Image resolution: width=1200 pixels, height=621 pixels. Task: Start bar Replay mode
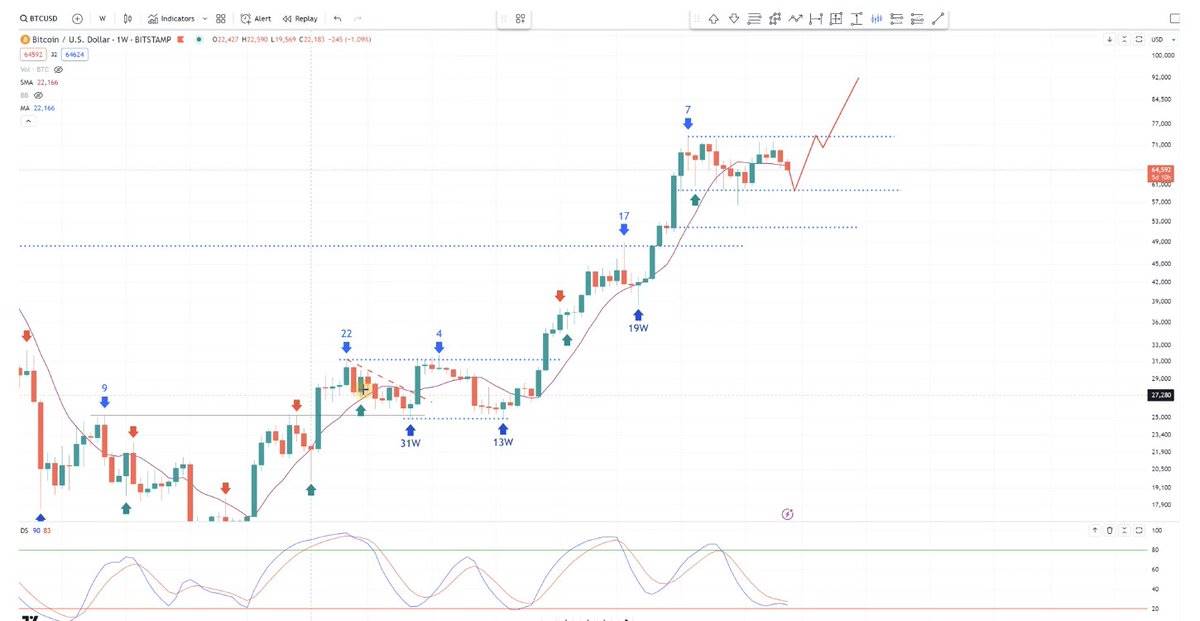300,18
